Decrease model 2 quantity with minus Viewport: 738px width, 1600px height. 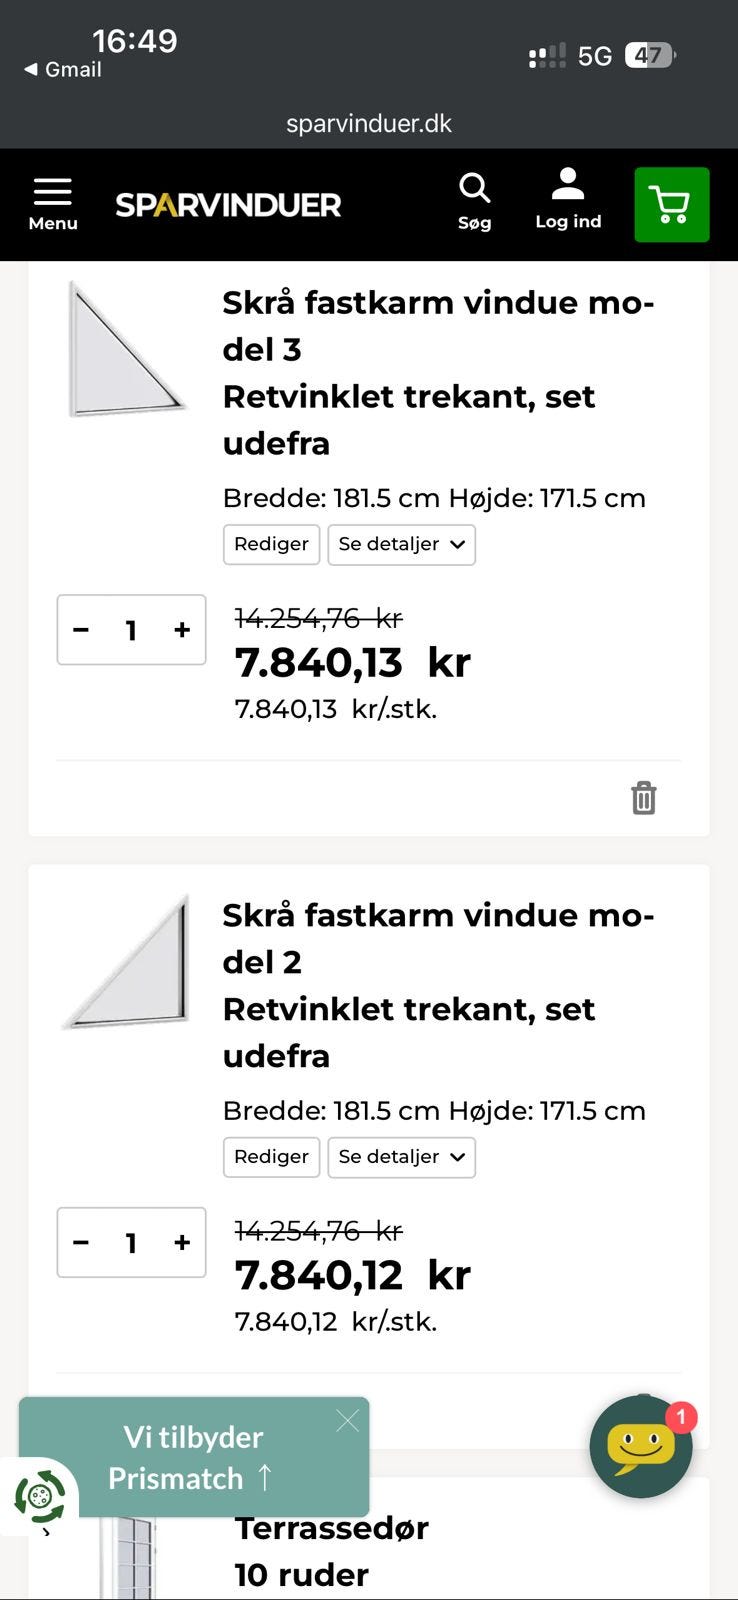tap(81, 1242)
